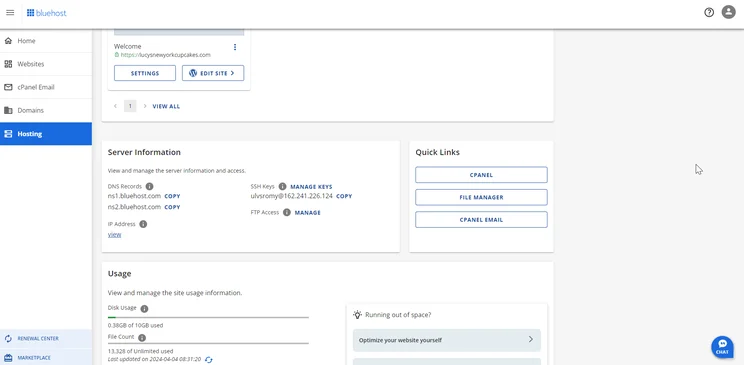The width and height of the screenshot is (744, 365).
Task: Select the Hosting menu item
Action: pyautogui.click(x=46, y=134)
